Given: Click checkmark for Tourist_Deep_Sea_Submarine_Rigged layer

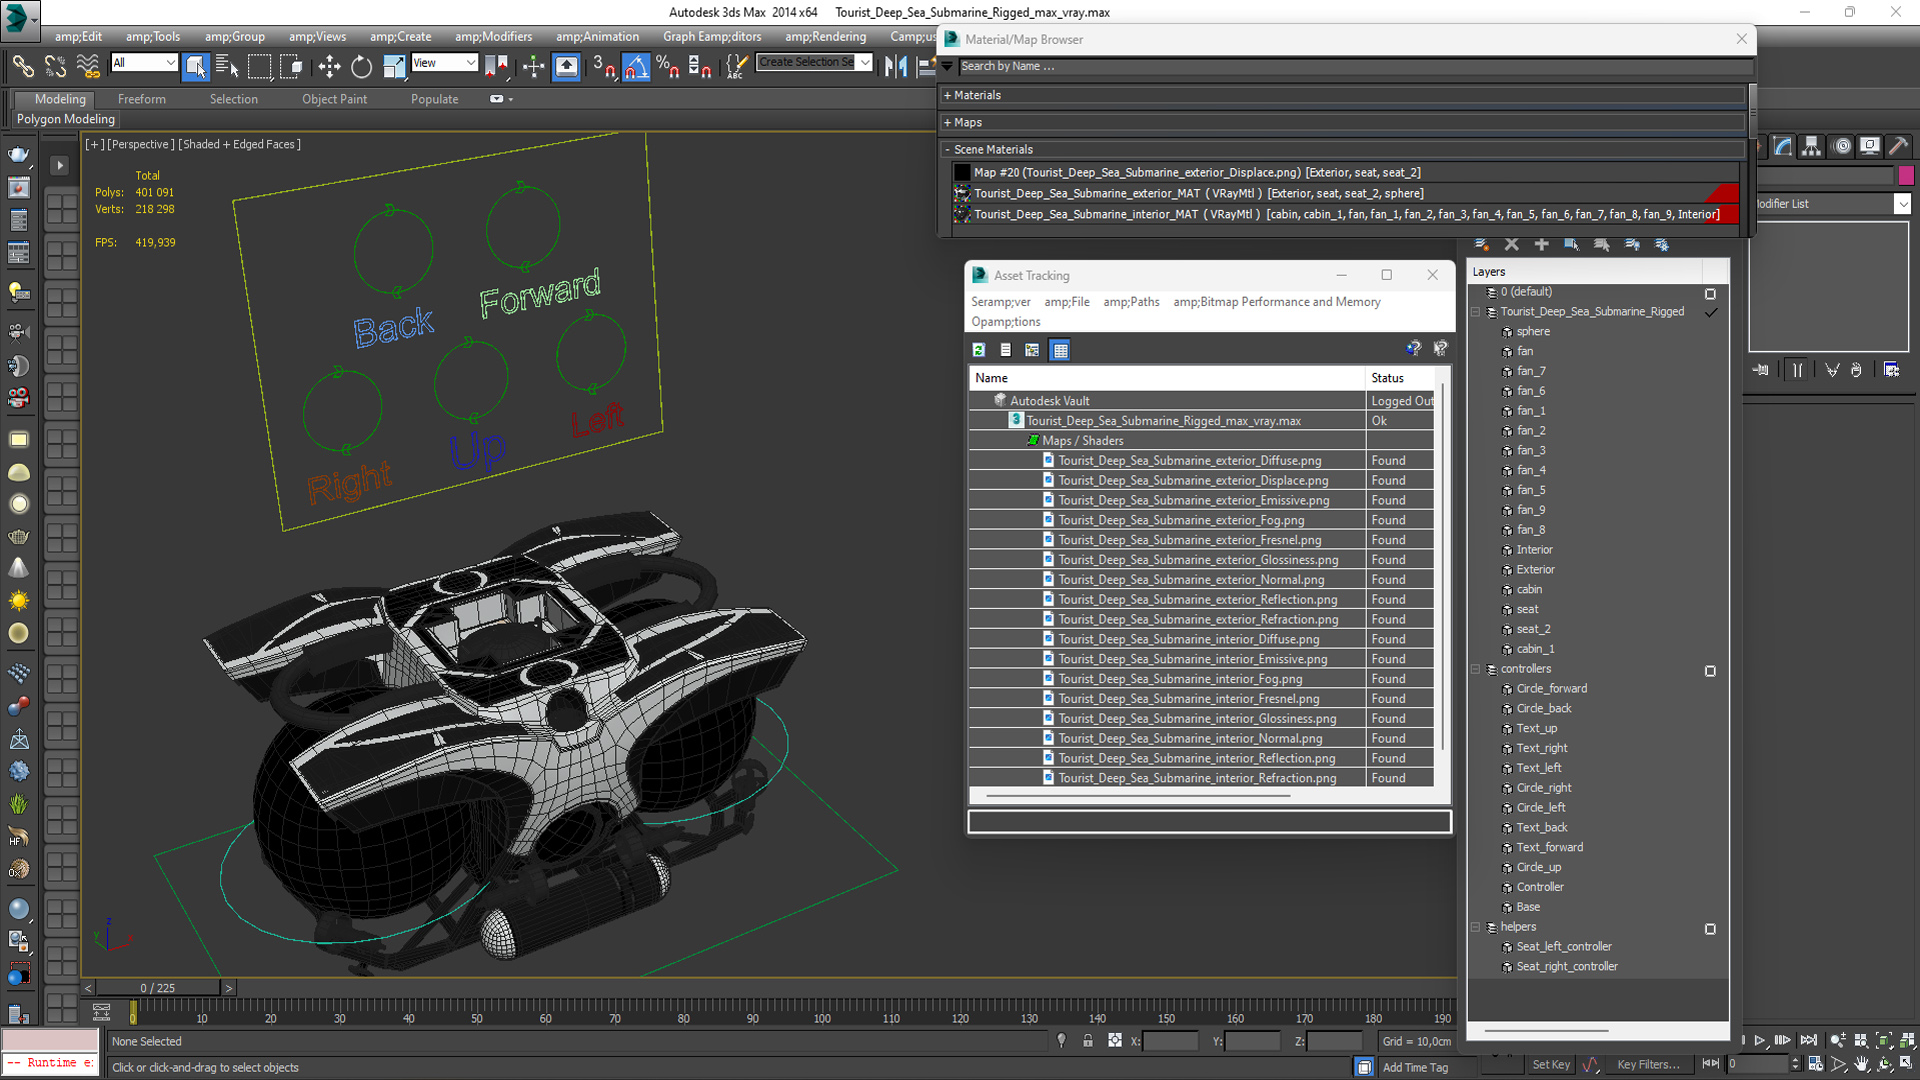Looking at the screenshot, I should [x=1711, y=312].
